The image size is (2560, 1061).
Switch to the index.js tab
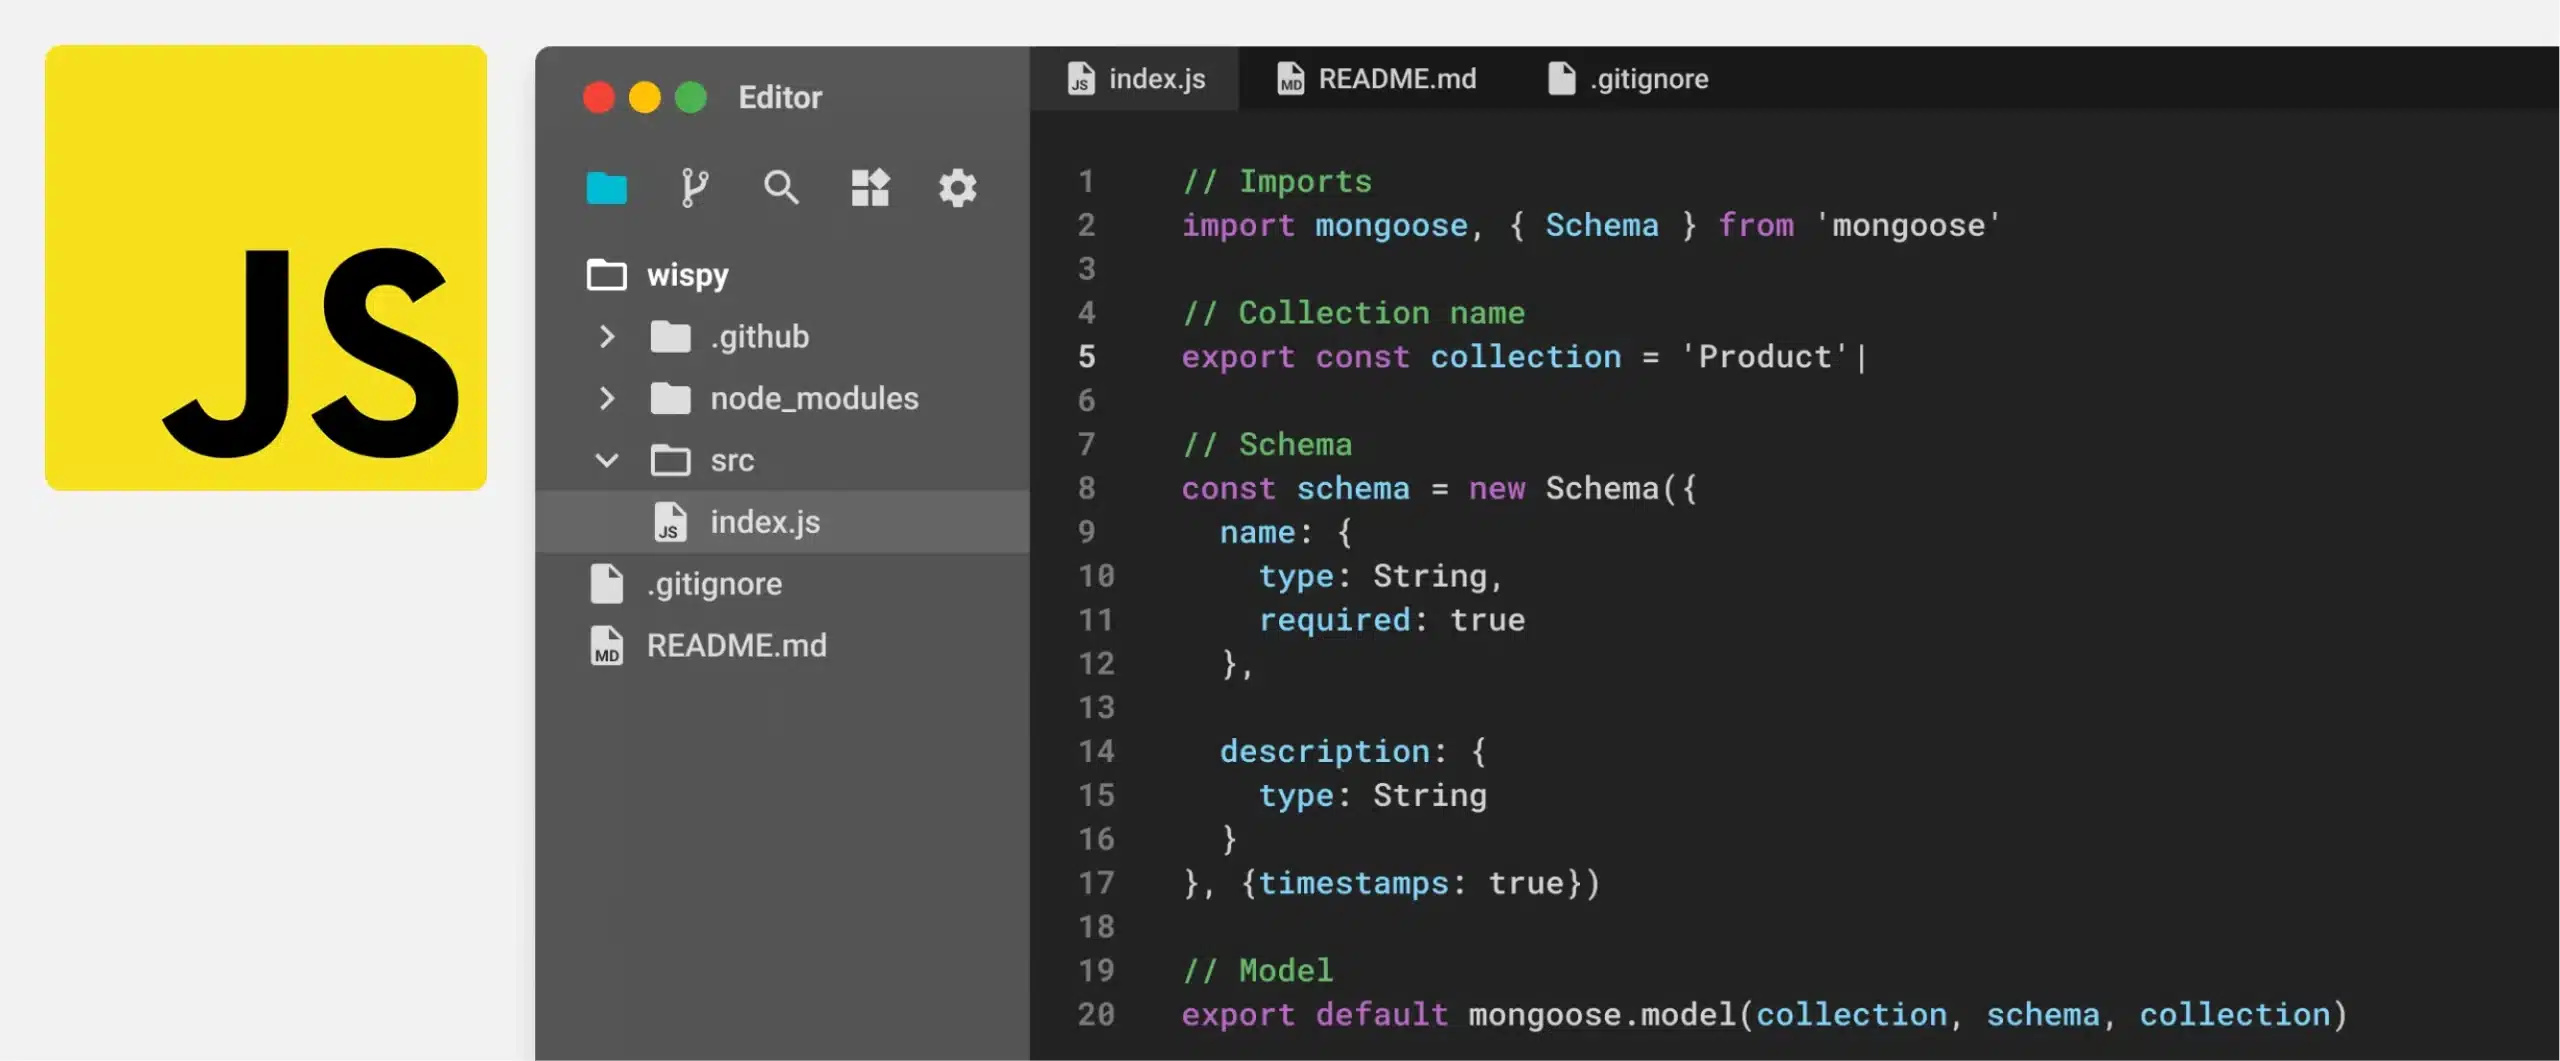pyautogui.click(x=1135, y=78)
